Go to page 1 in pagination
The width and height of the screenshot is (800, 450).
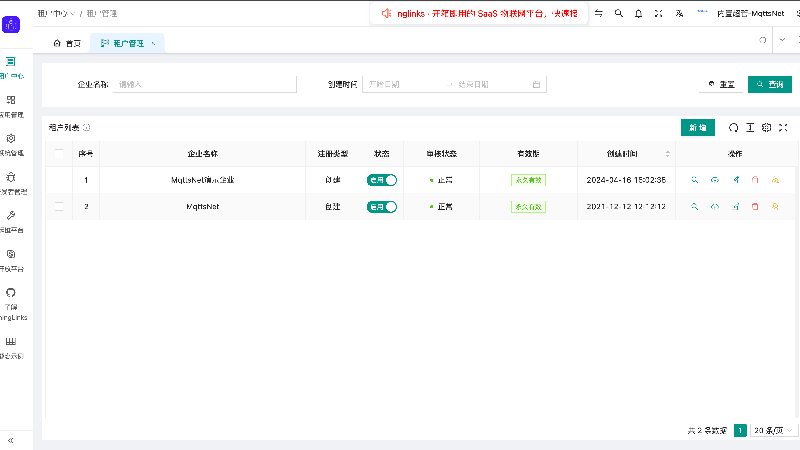[740, 431]
